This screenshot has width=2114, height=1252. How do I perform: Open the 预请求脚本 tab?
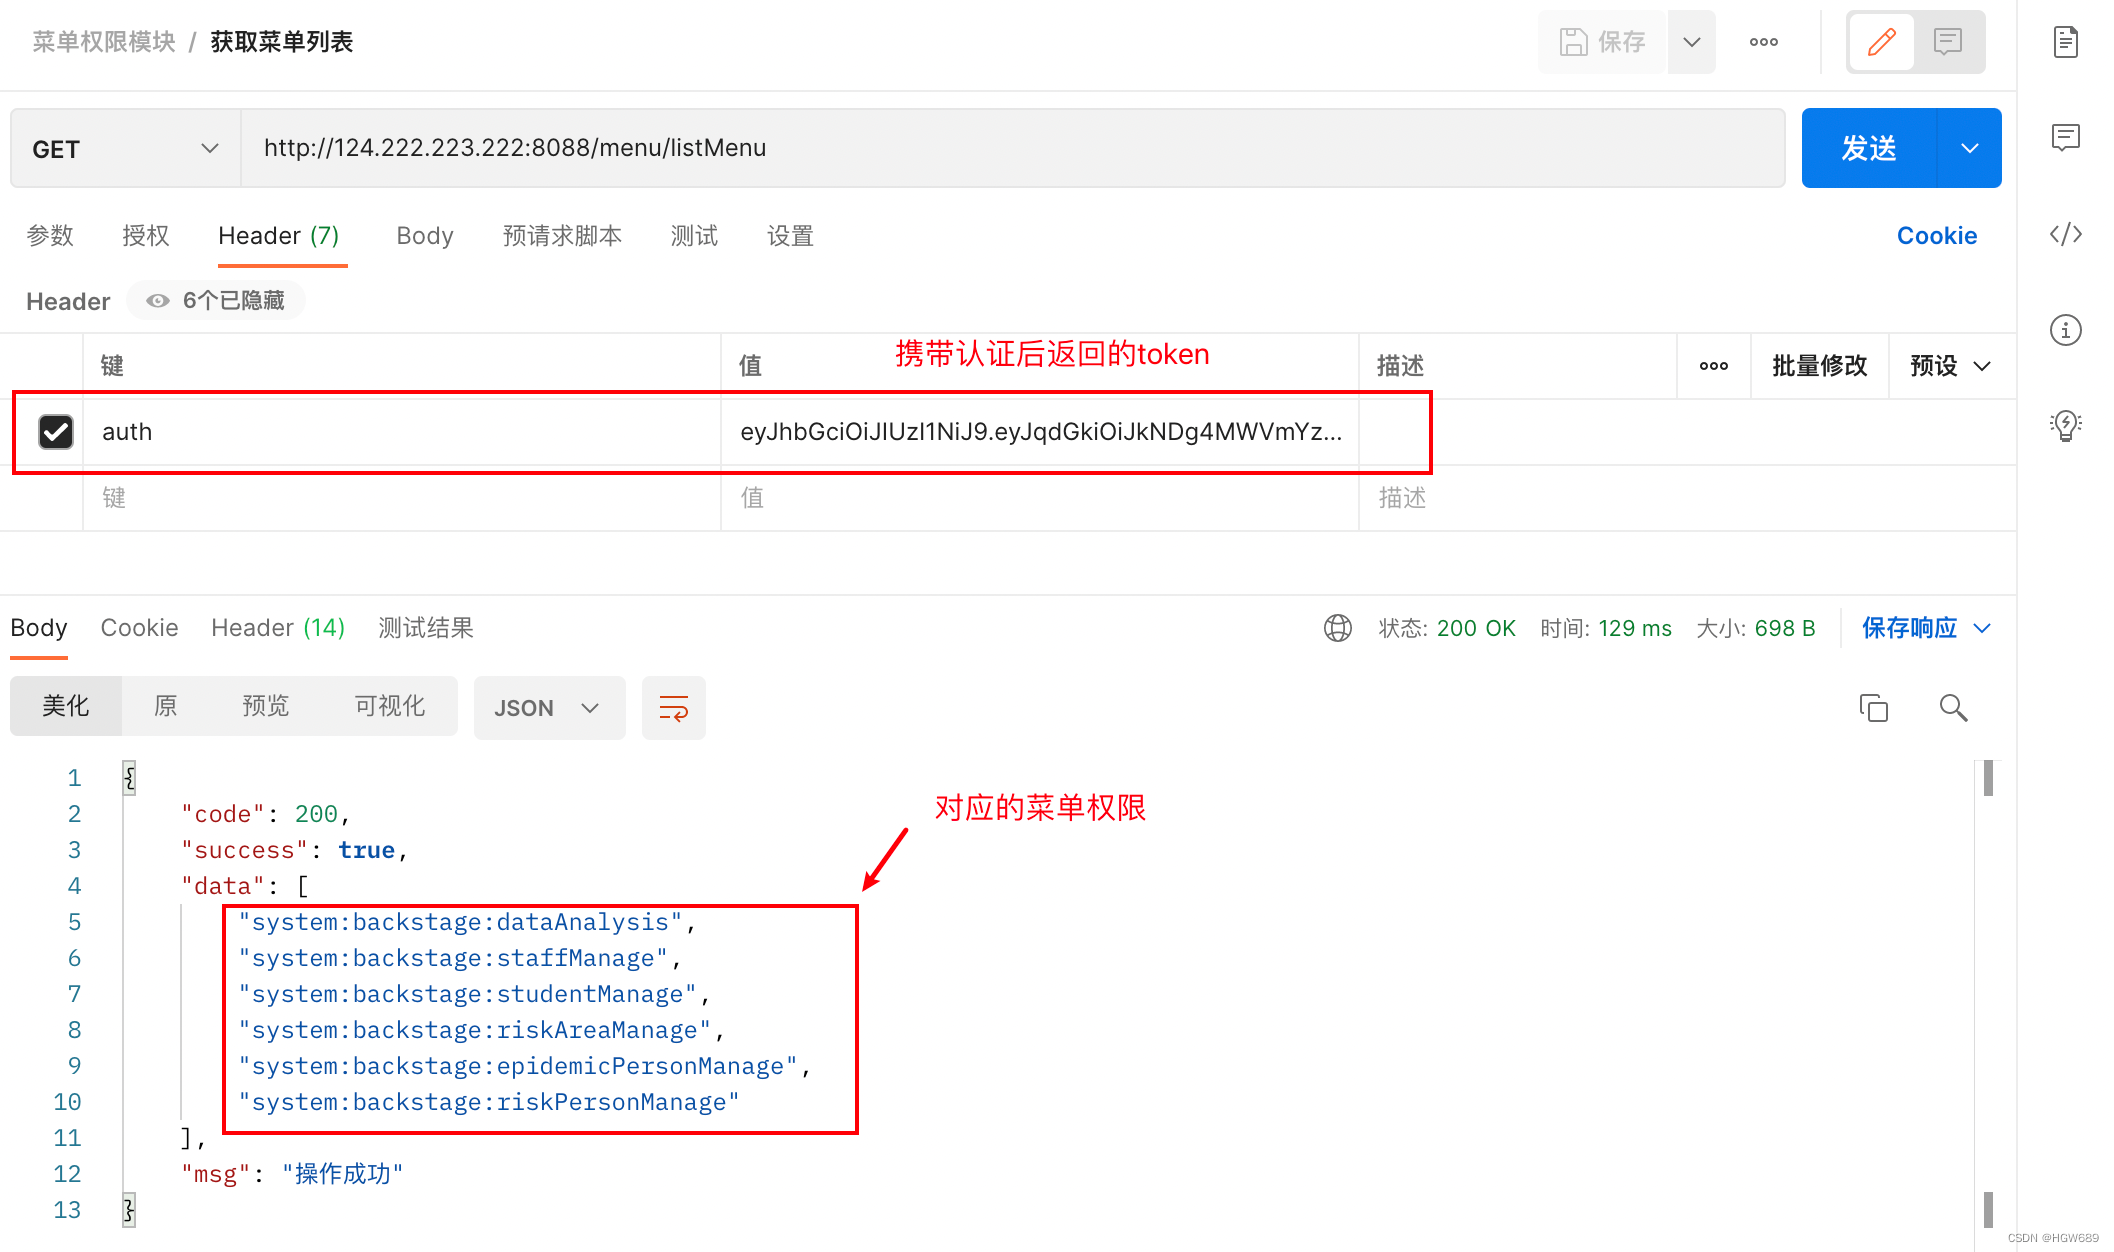coord(562,236)
